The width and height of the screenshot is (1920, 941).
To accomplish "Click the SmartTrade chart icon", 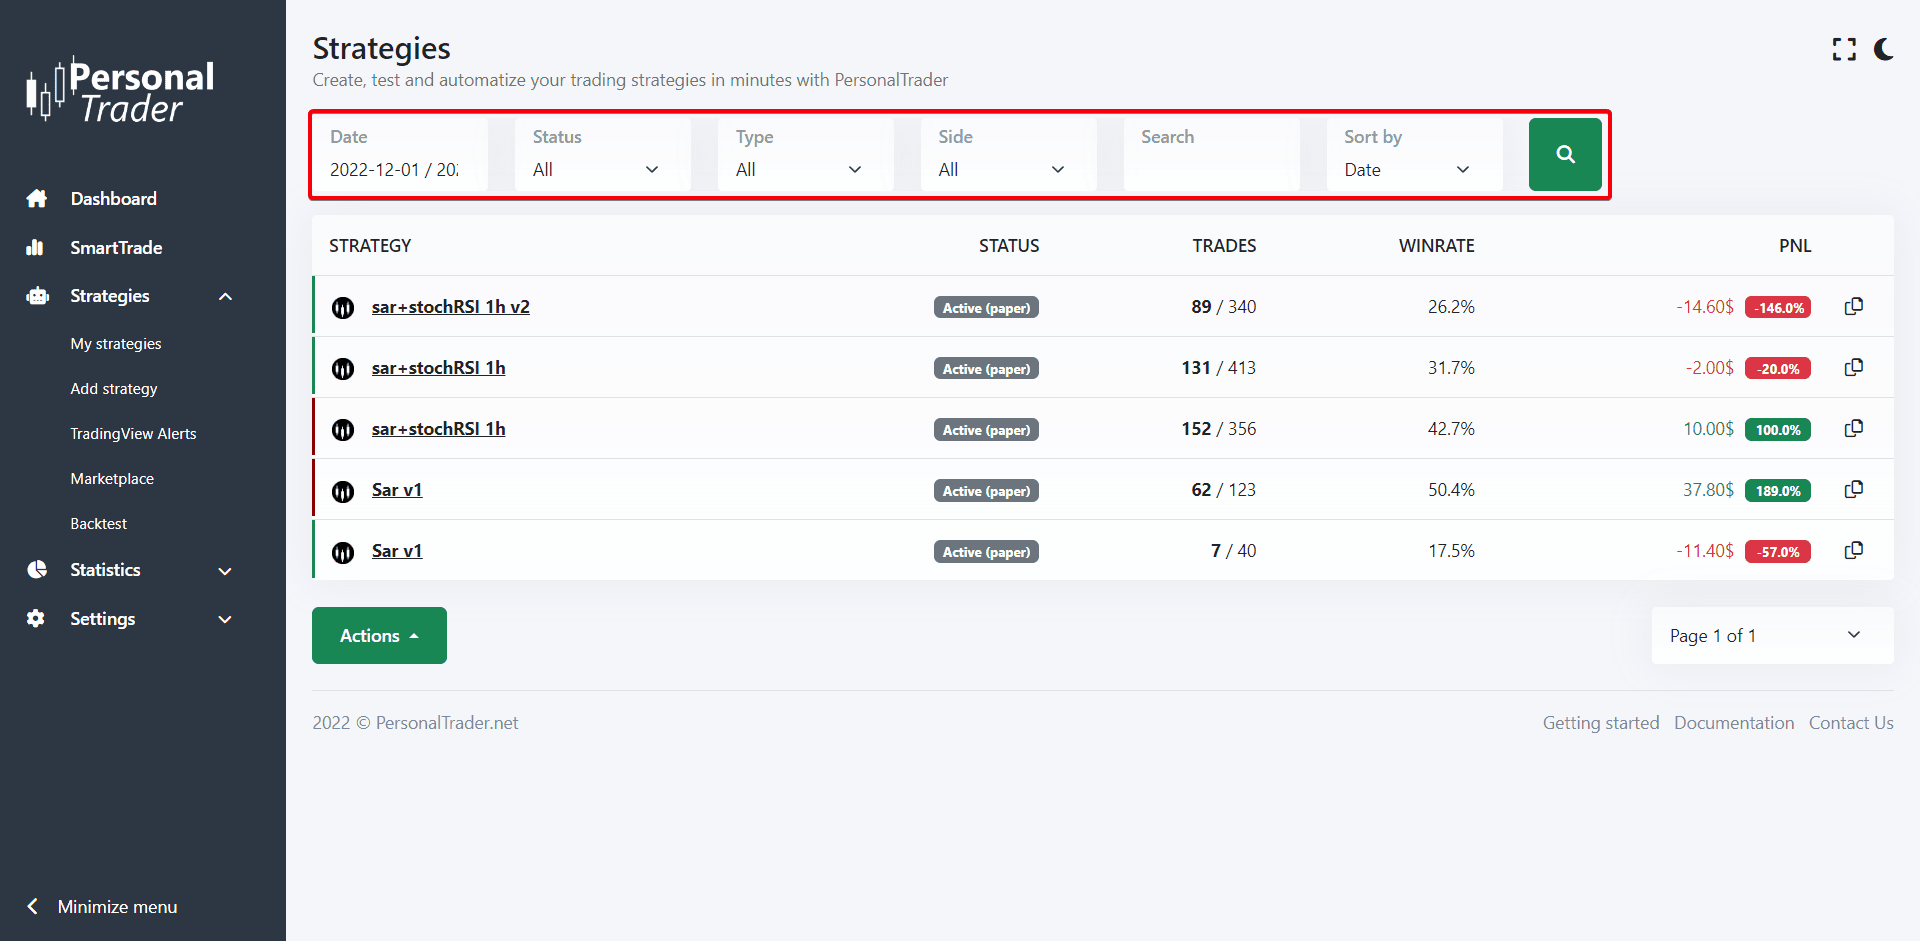I will (35, 248).
